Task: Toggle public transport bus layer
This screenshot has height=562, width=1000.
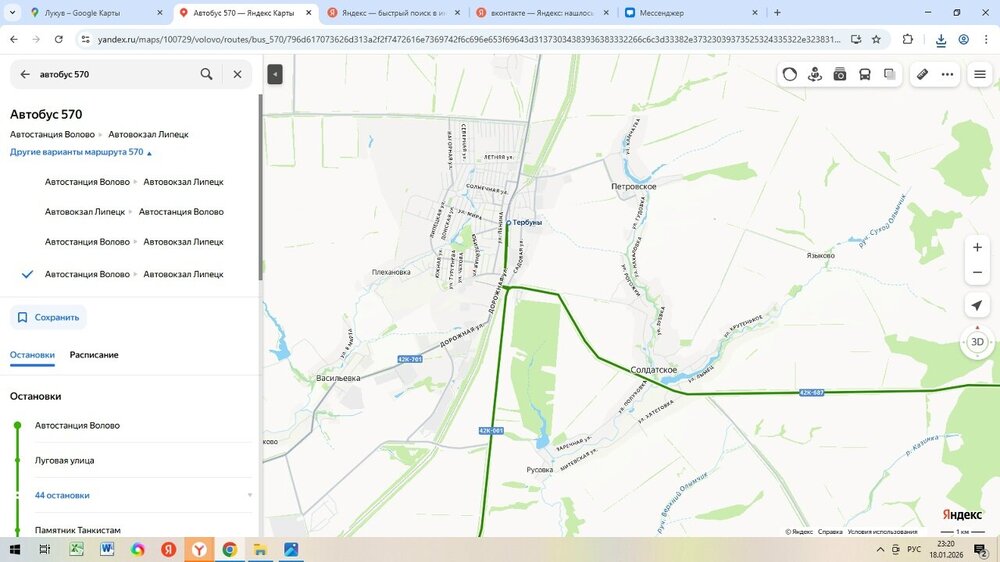Action: [864, 74]
